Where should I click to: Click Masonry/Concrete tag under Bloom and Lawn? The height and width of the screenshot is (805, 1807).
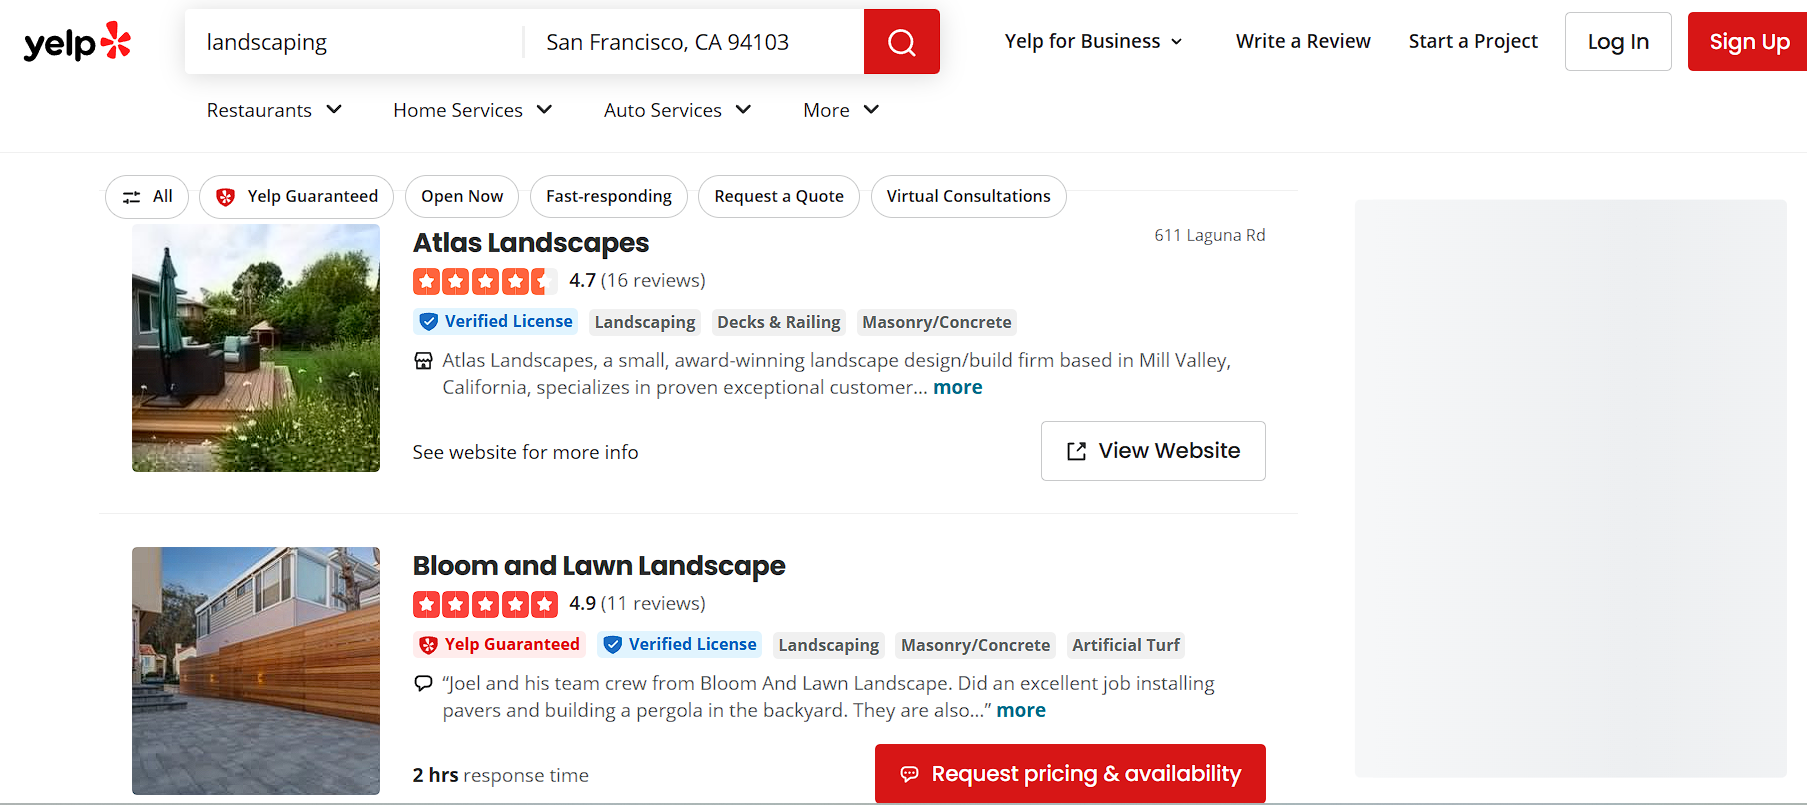click(976, 645)
